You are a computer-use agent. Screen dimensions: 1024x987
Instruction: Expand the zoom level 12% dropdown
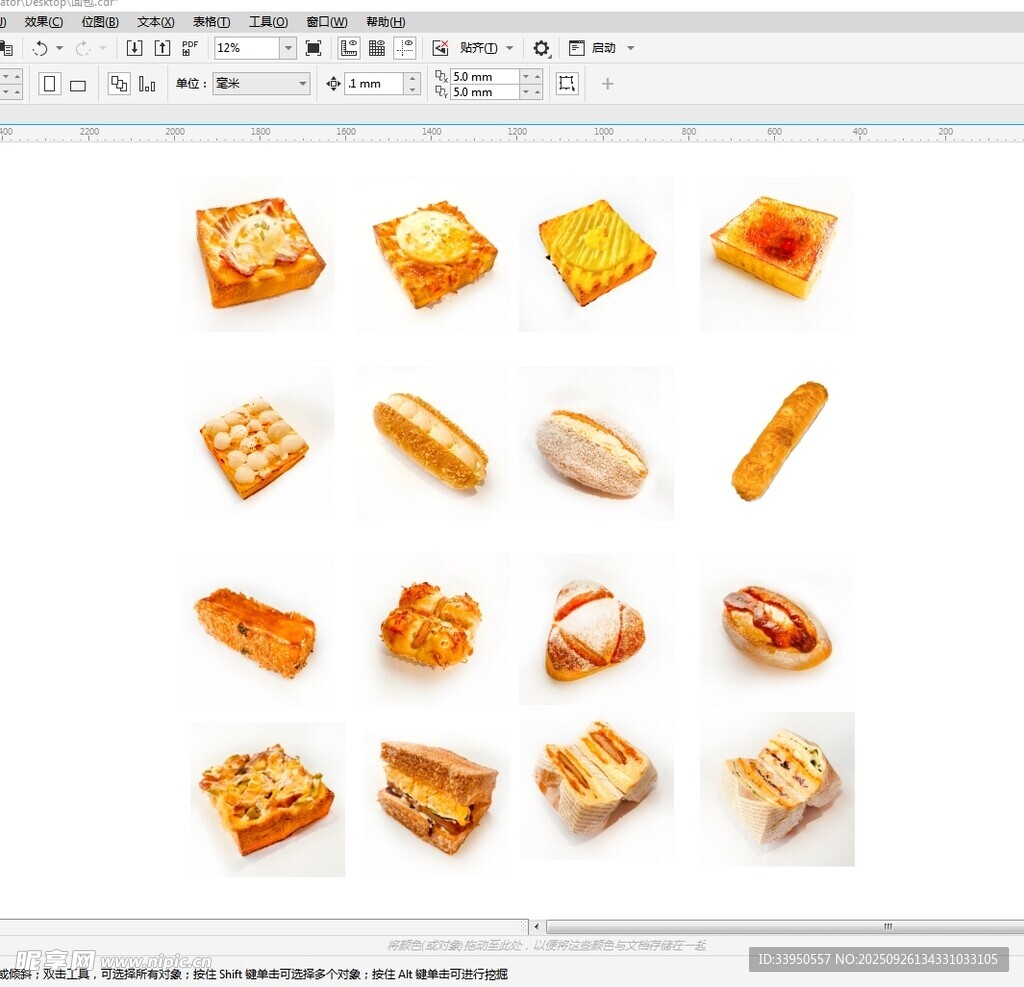click(x=288, y=48)
